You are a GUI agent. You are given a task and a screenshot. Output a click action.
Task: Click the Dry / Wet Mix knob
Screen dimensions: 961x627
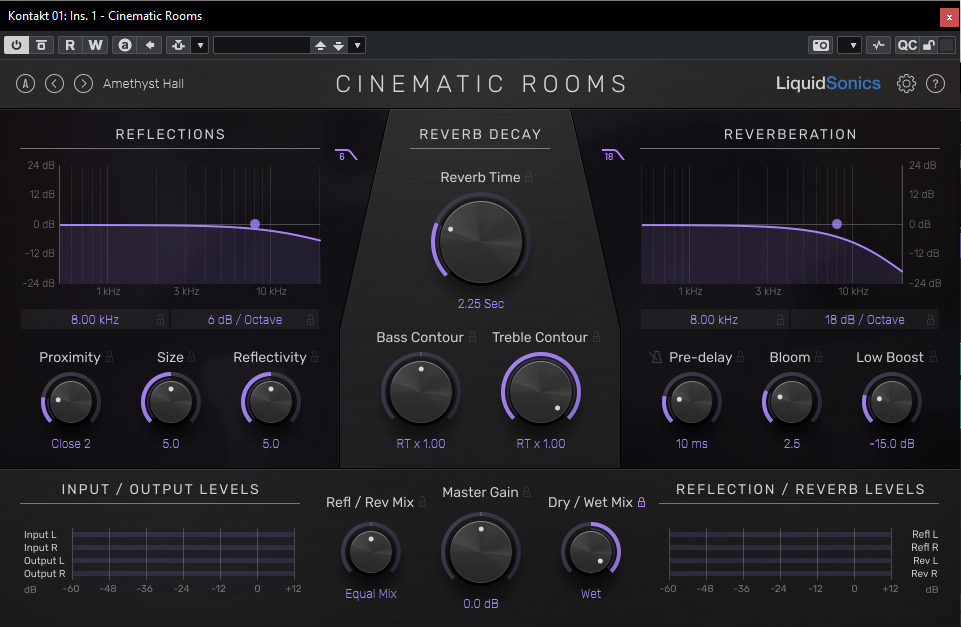point(591,552)
